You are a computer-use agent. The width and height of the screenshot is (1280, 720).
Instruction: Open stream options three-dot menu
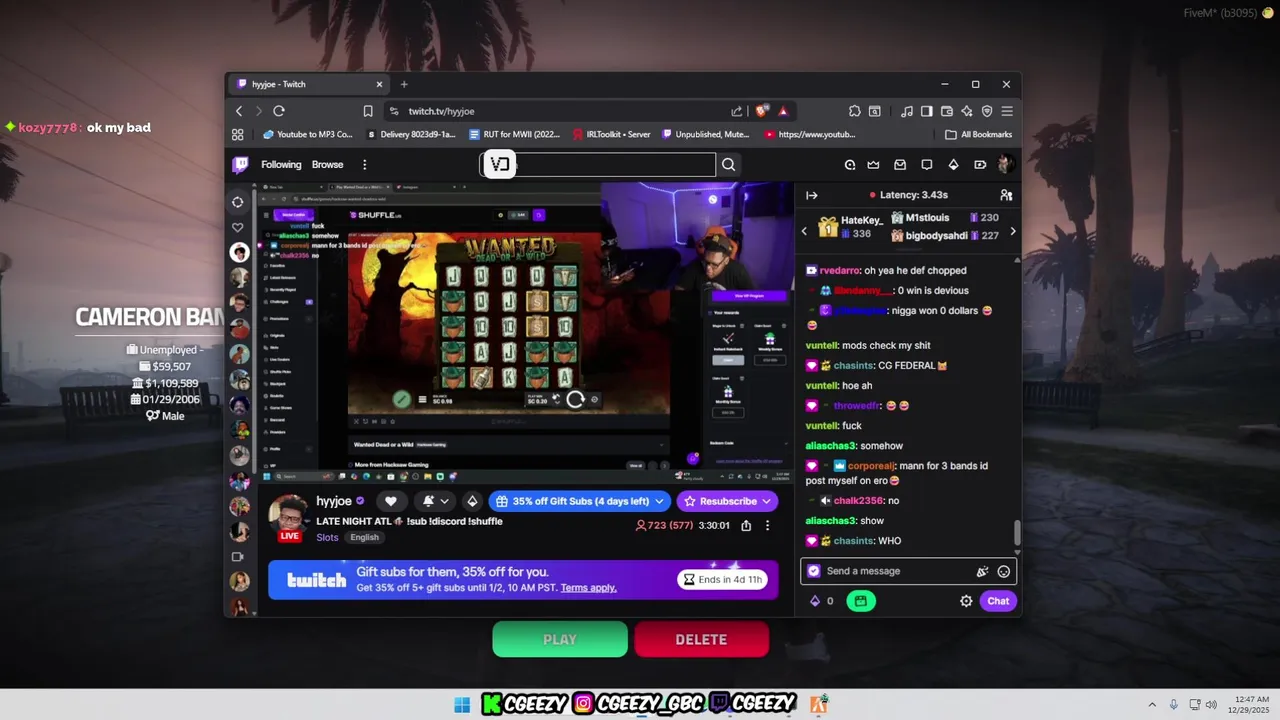[x=768, y=525]
